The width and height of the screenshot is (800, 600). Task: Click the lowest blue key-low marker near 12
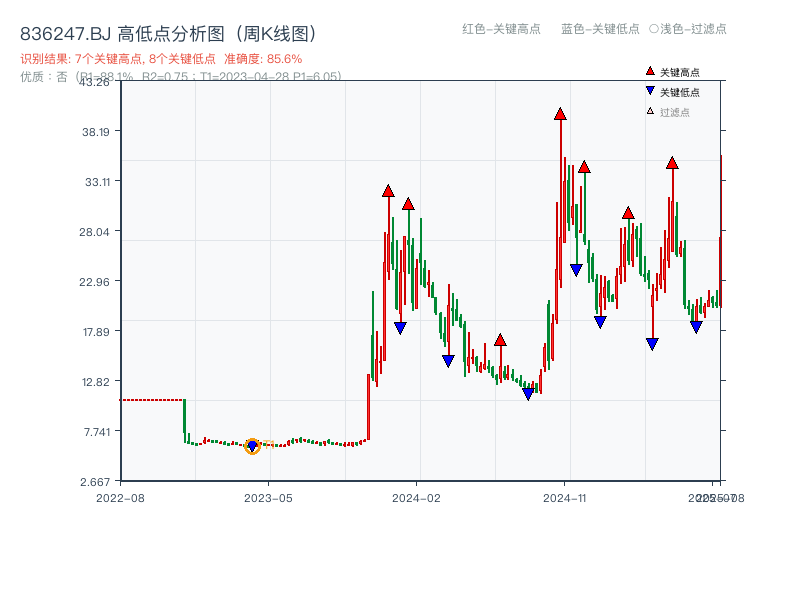(x=530, y=394)
